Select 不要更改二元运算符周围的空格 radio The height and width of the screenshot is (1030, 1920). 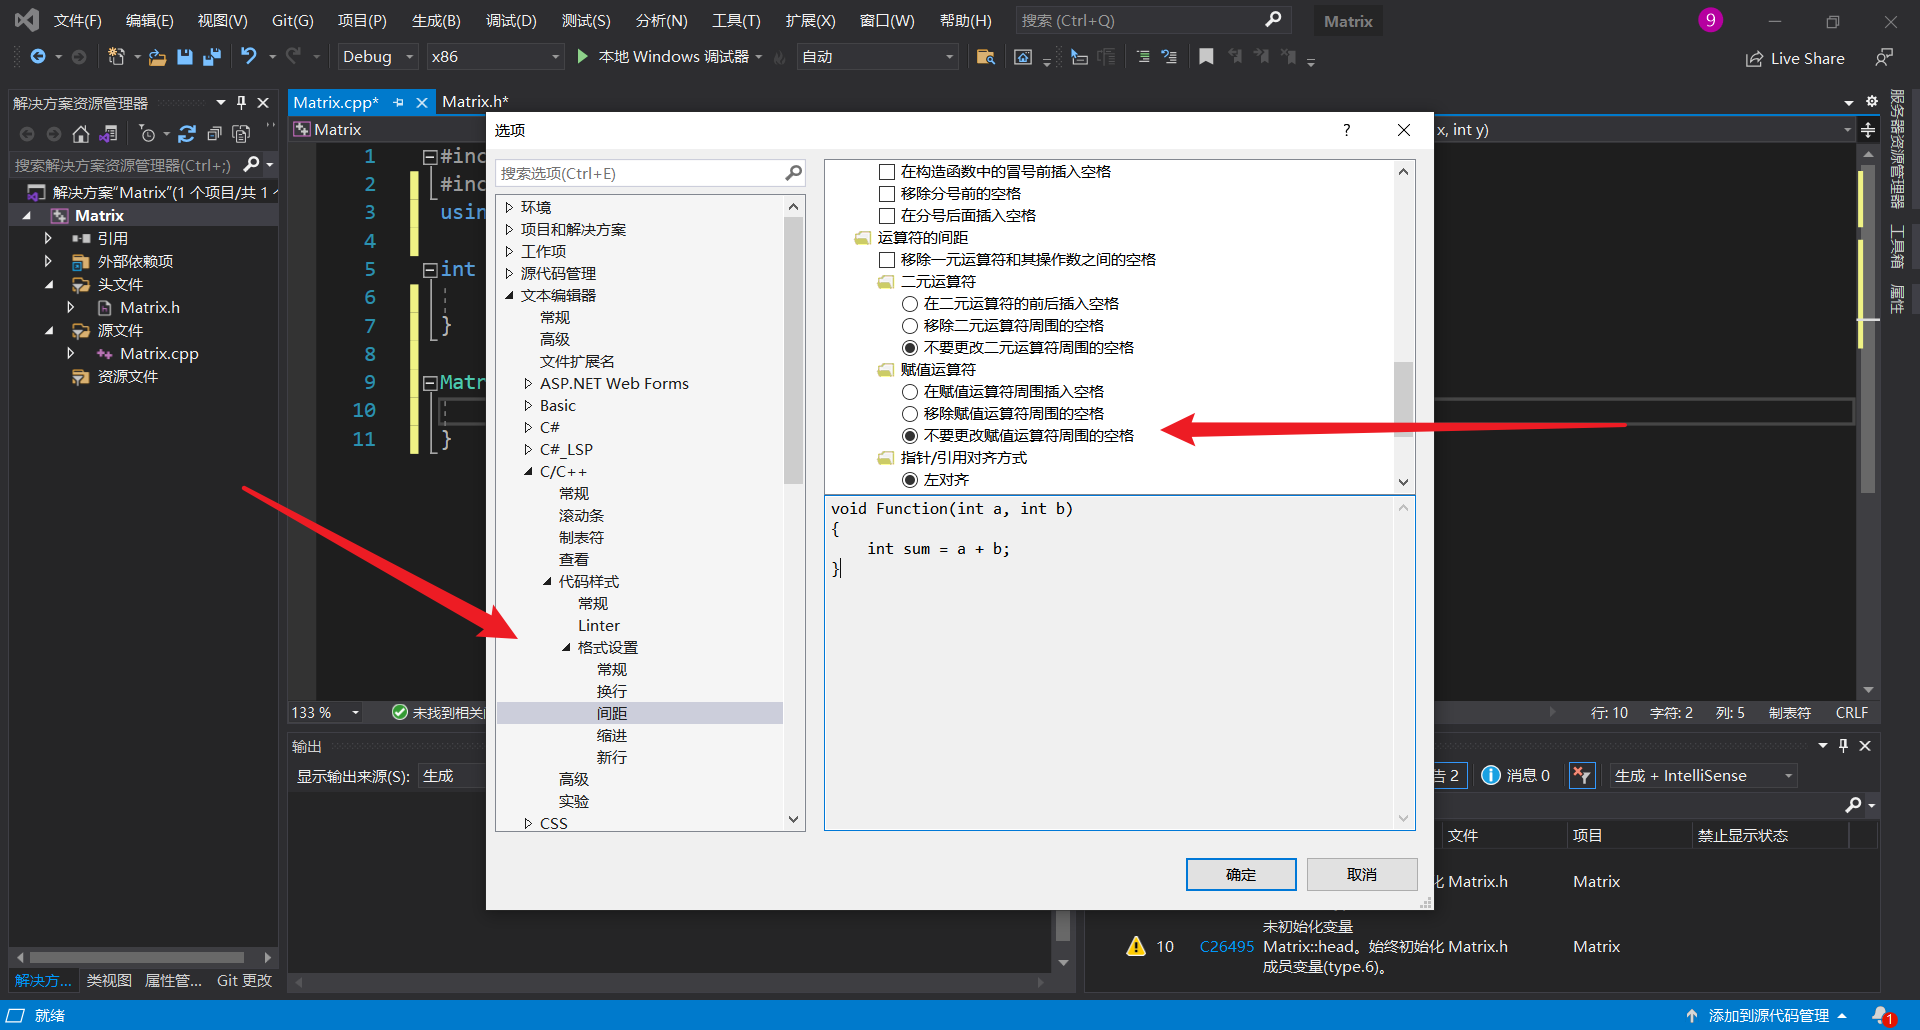pos(910,348)
